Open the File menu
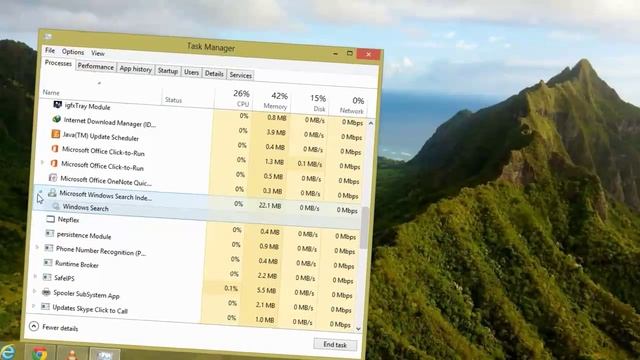This screenshot has height=360, width=640. [x=50, y=50]
